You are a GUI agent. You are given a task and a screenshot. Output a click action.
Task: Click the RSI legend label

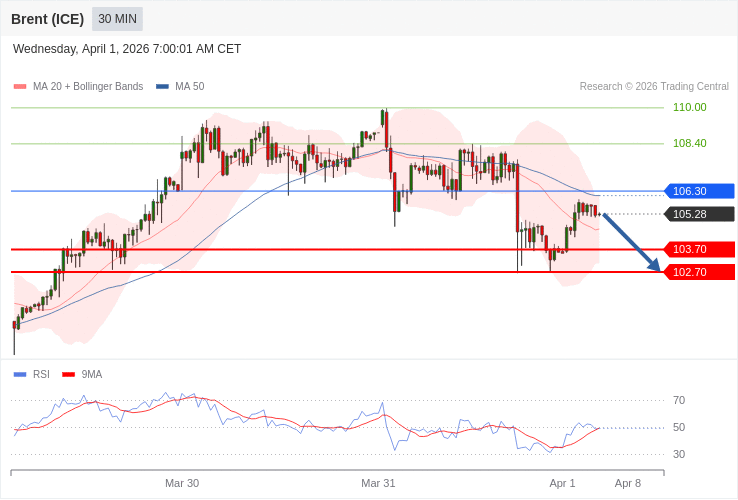pyautogui.click(x=41, y=375)
